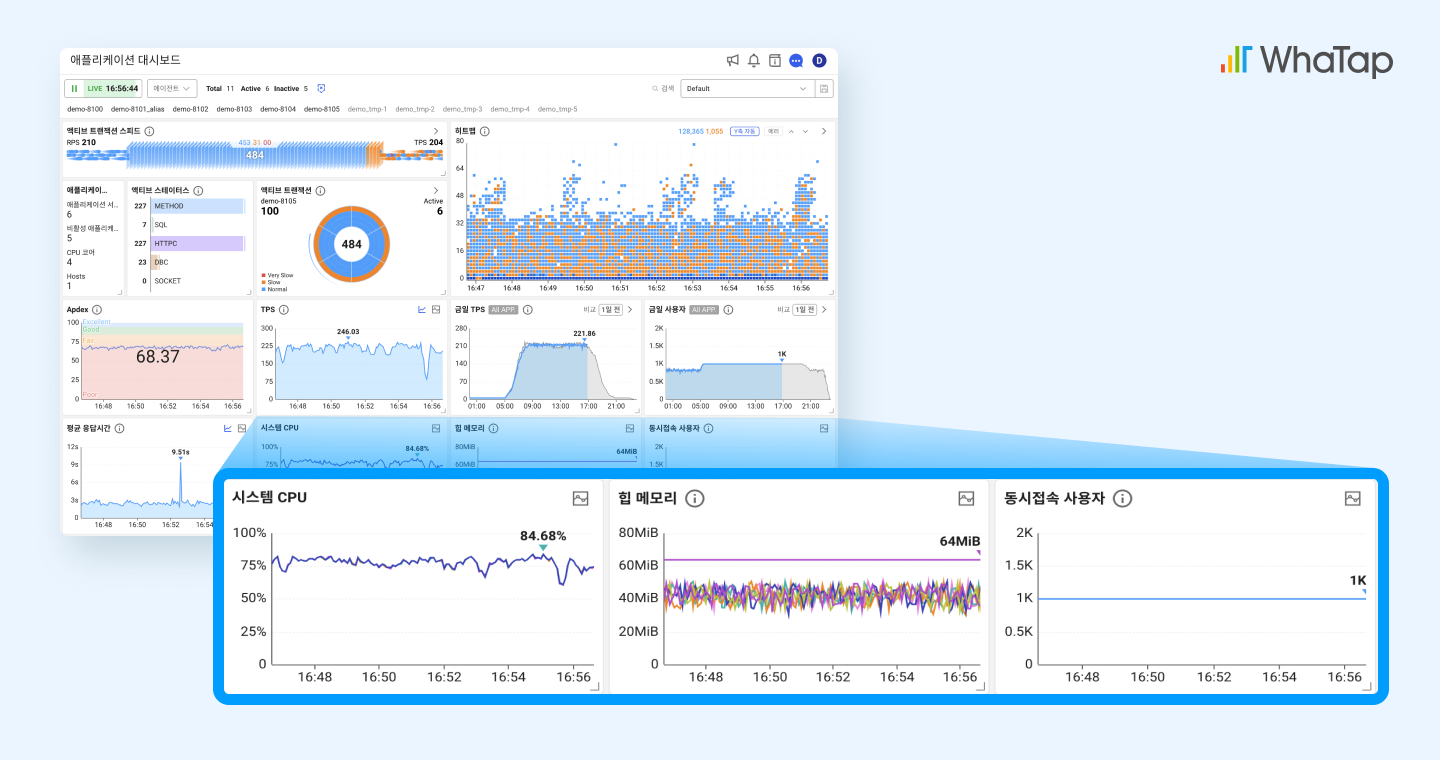Image resolution: width=1440 pixels, height=760 pixels.
Task: Toggle the 에러 filter on heatmap
Action: tap(773, 131)
